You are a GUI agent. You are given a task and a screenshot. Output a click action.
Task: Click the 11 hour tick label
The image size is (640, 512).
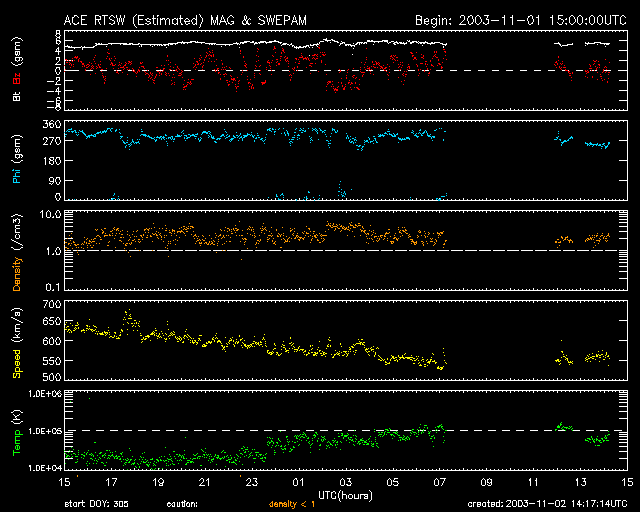[x=532, y=483]
